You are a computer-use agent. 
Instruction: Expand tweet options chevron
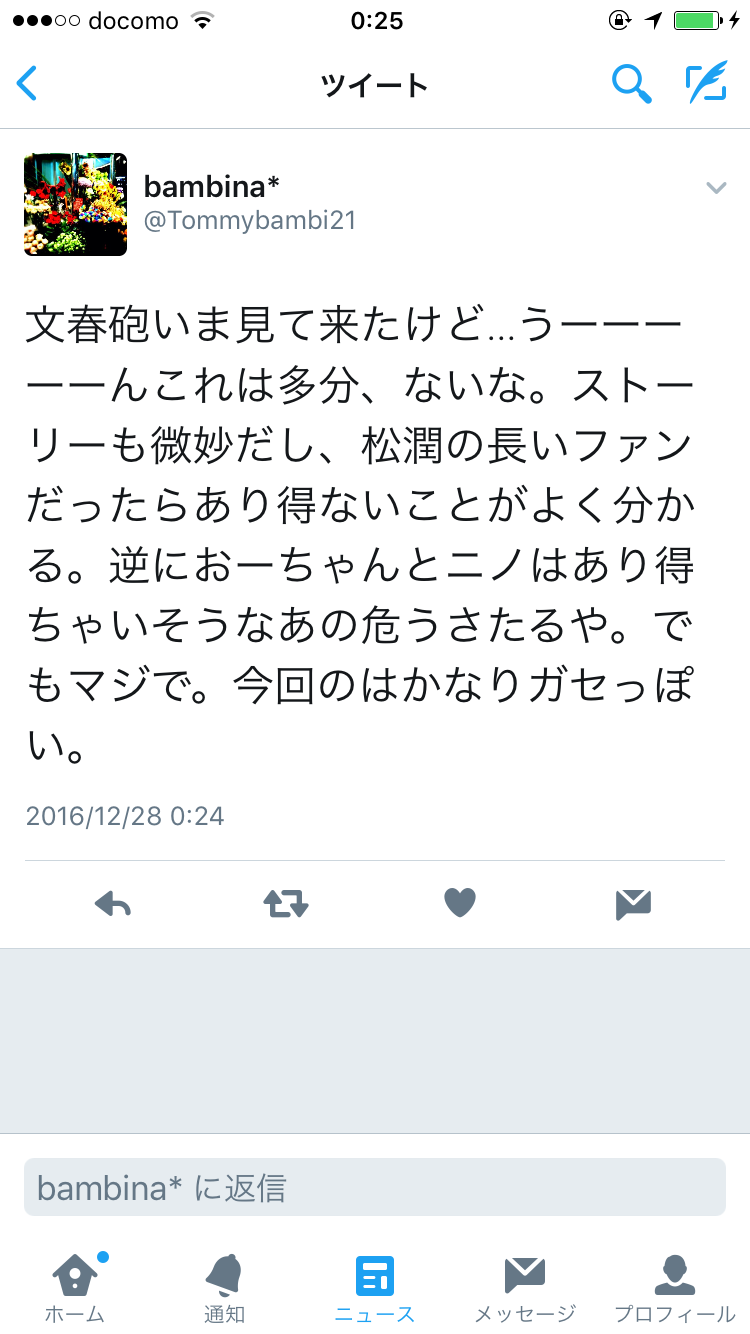coord(716,187)
